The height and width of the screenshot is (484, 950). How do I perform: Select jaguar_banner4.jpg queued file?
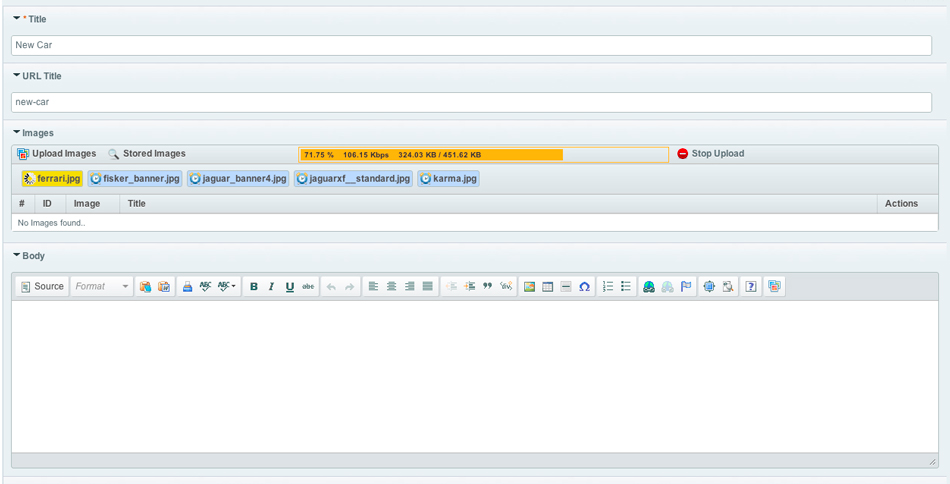238,179
